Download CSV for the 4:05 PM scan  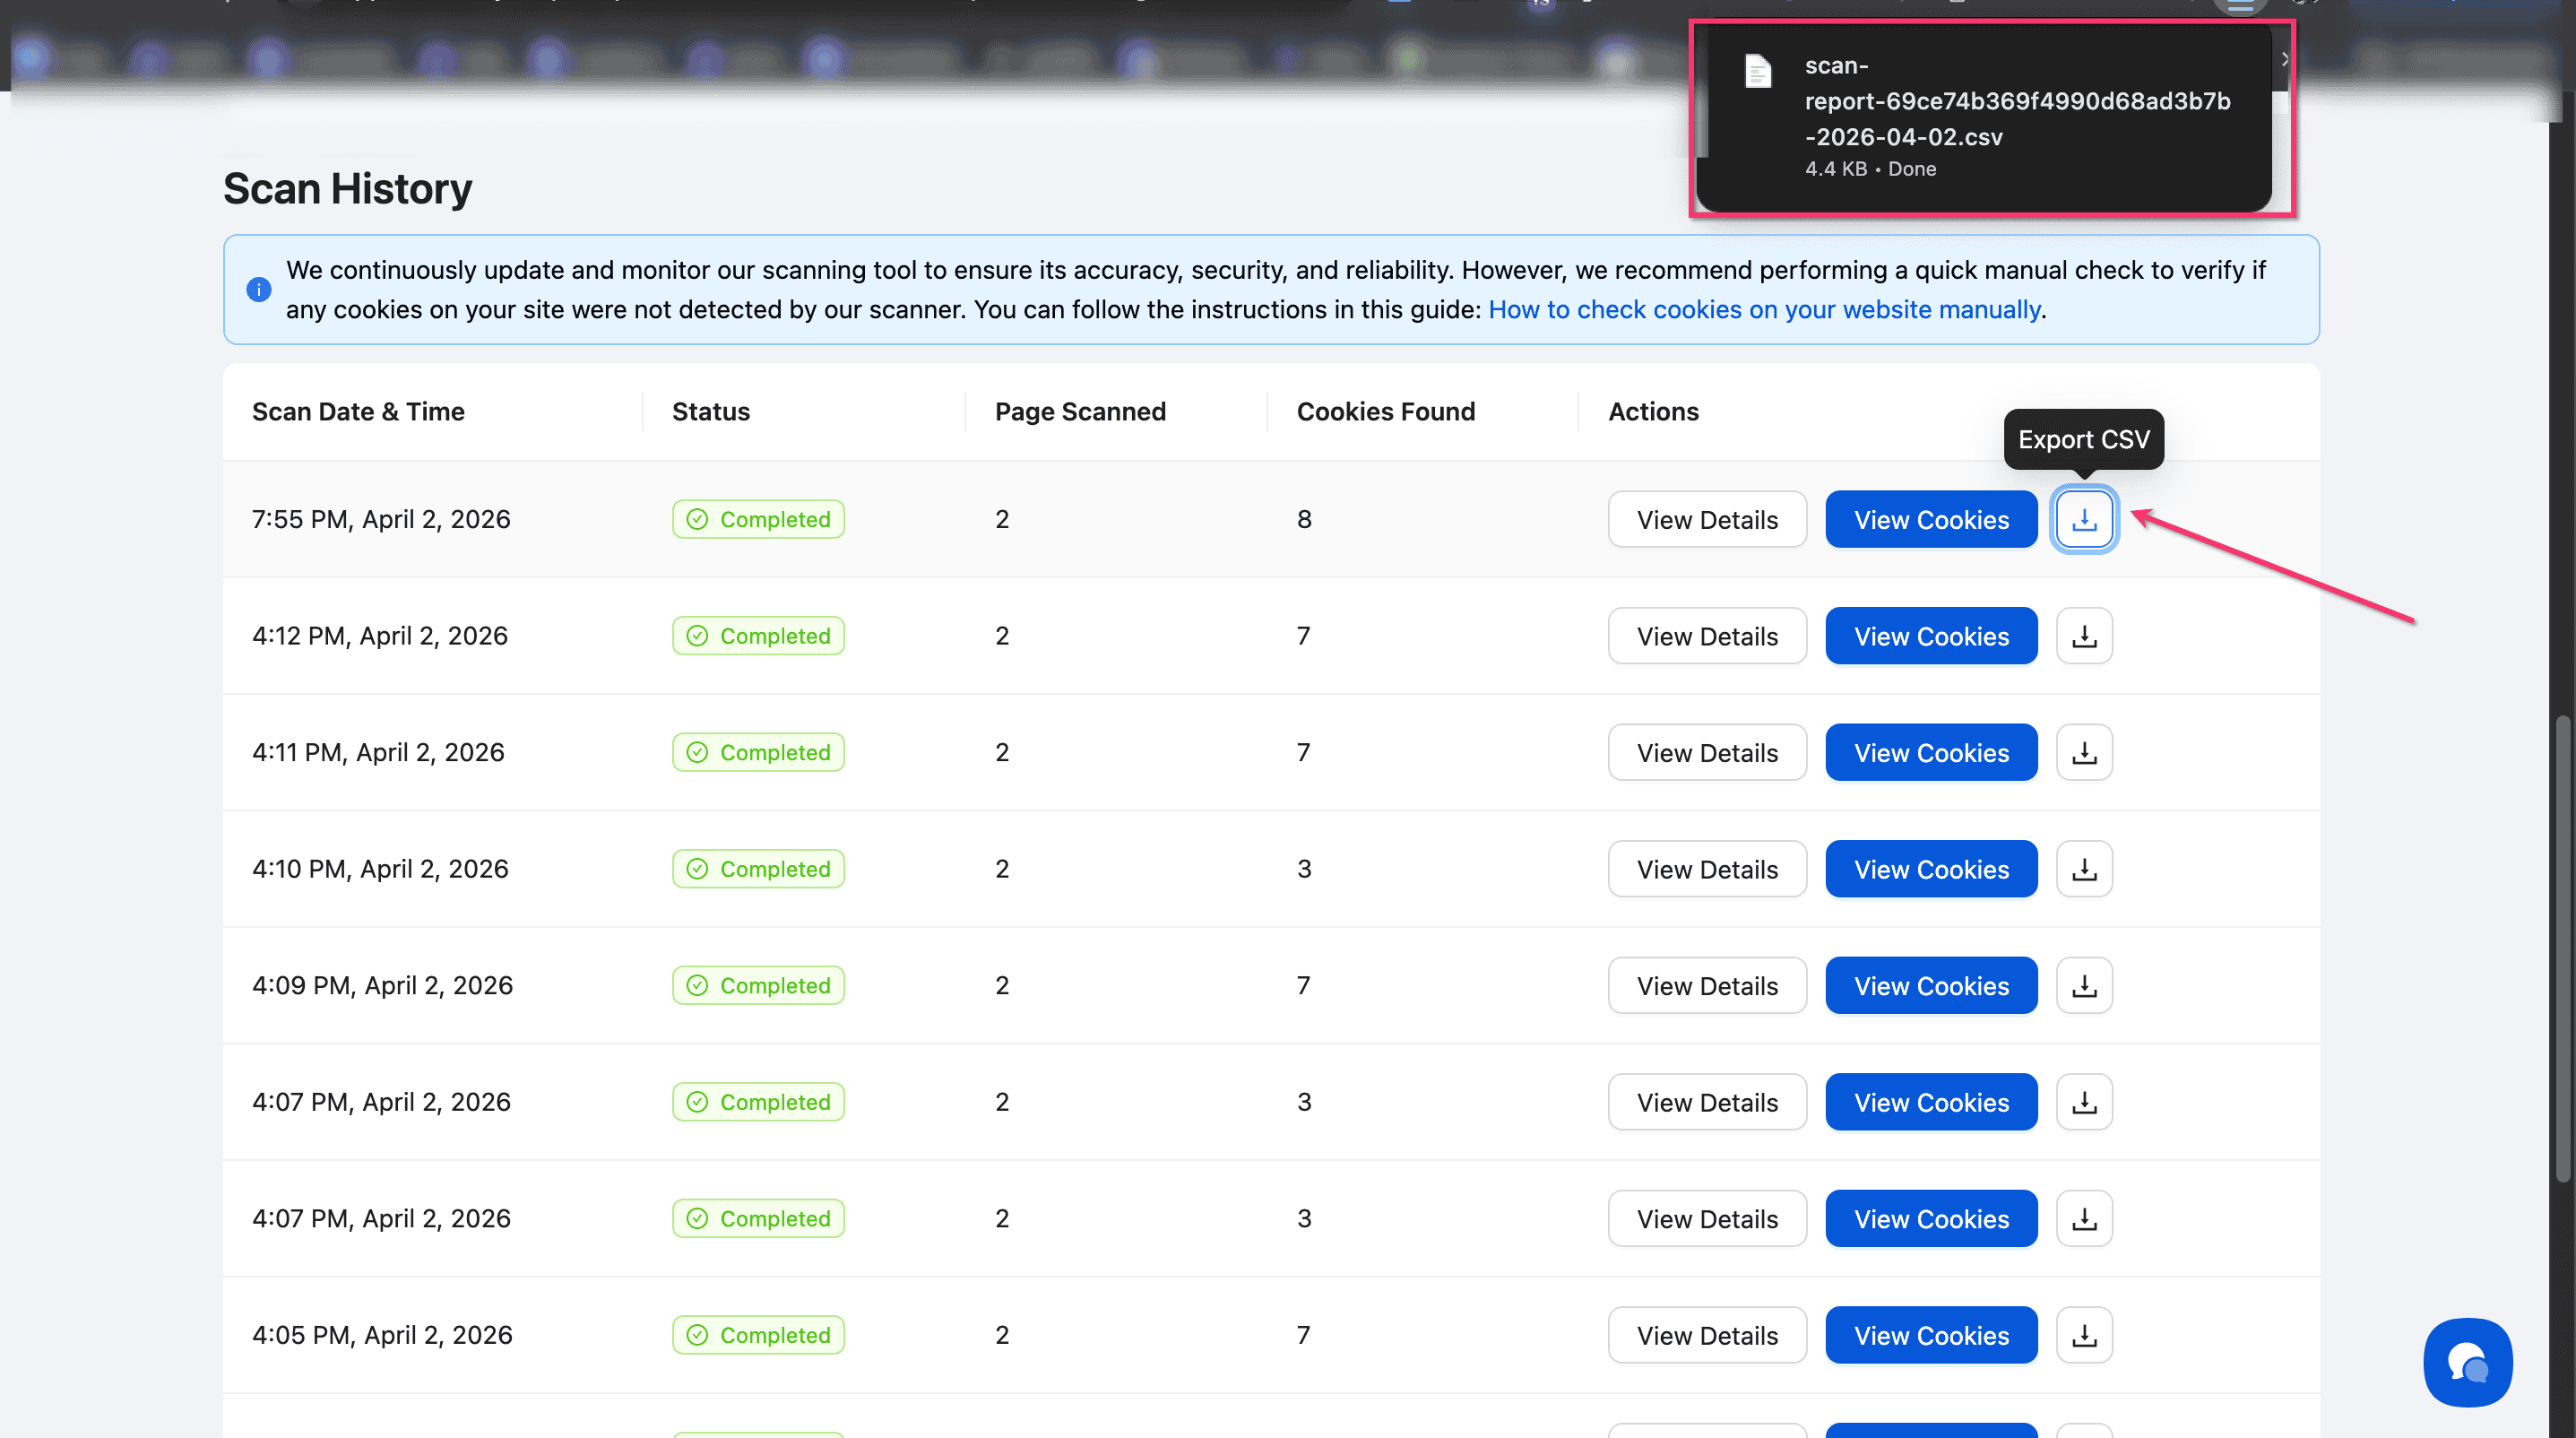2083,1335
